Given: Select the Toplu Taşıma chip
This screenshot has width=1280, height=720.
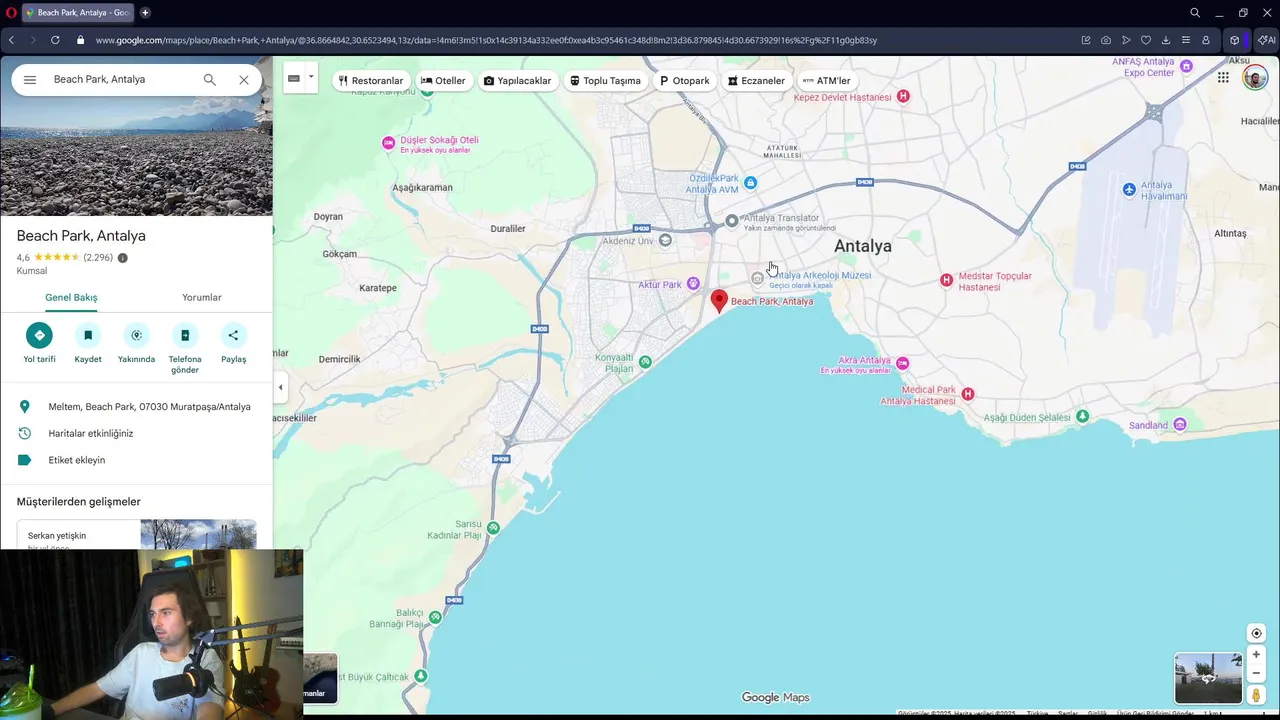Looking at the screenshot, I should (x=605, y=81).
